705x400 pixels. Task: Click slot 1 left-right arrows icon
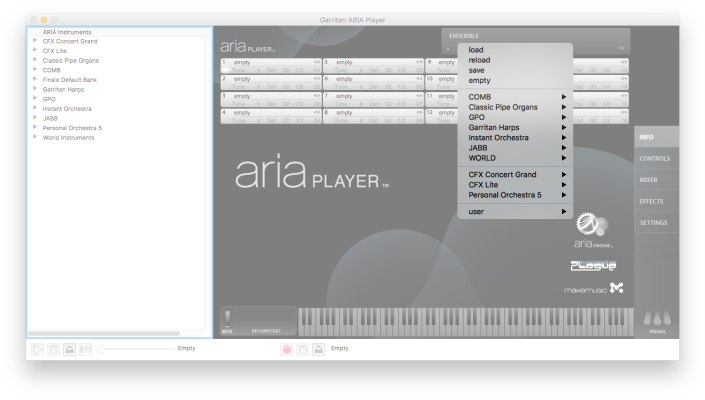click(x=317, y=62)
